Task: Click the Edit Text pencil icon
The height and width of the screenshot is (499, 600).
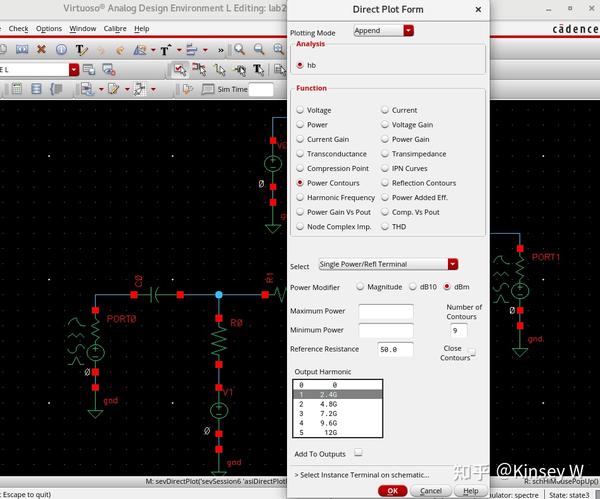Action: 82,50
